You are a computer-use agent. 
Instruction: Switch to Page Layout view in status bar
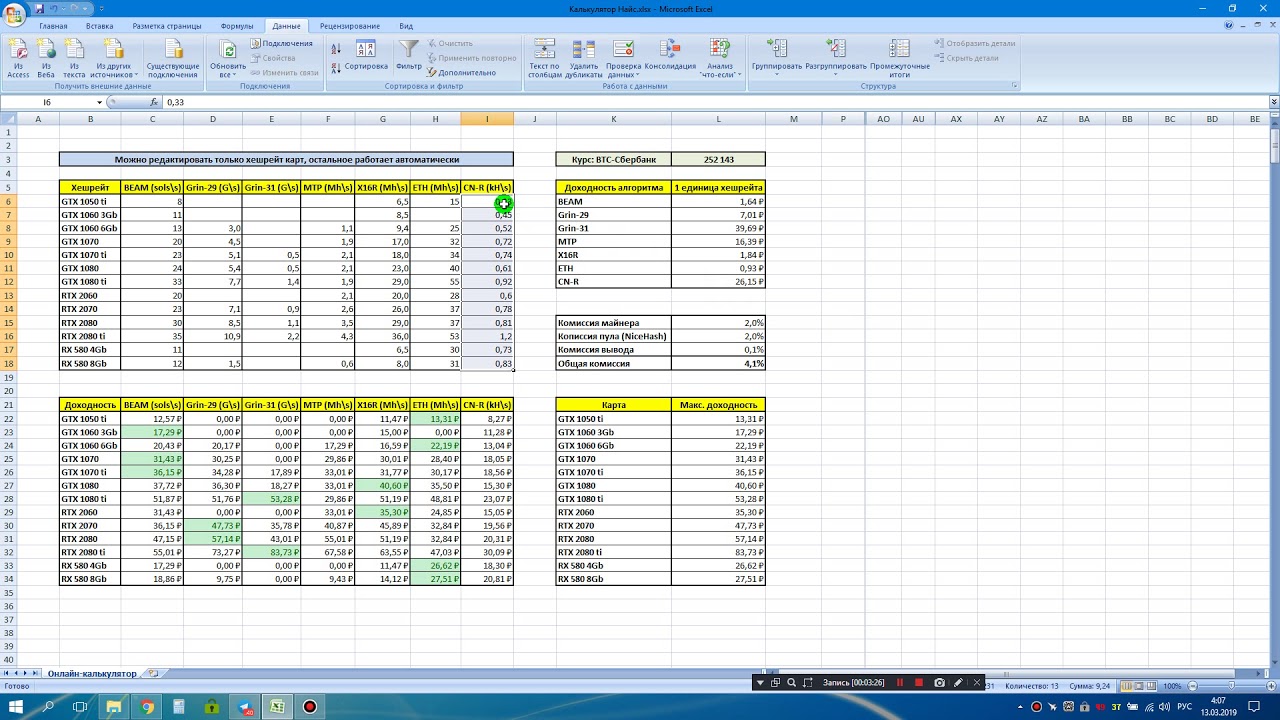[1138, 686]
